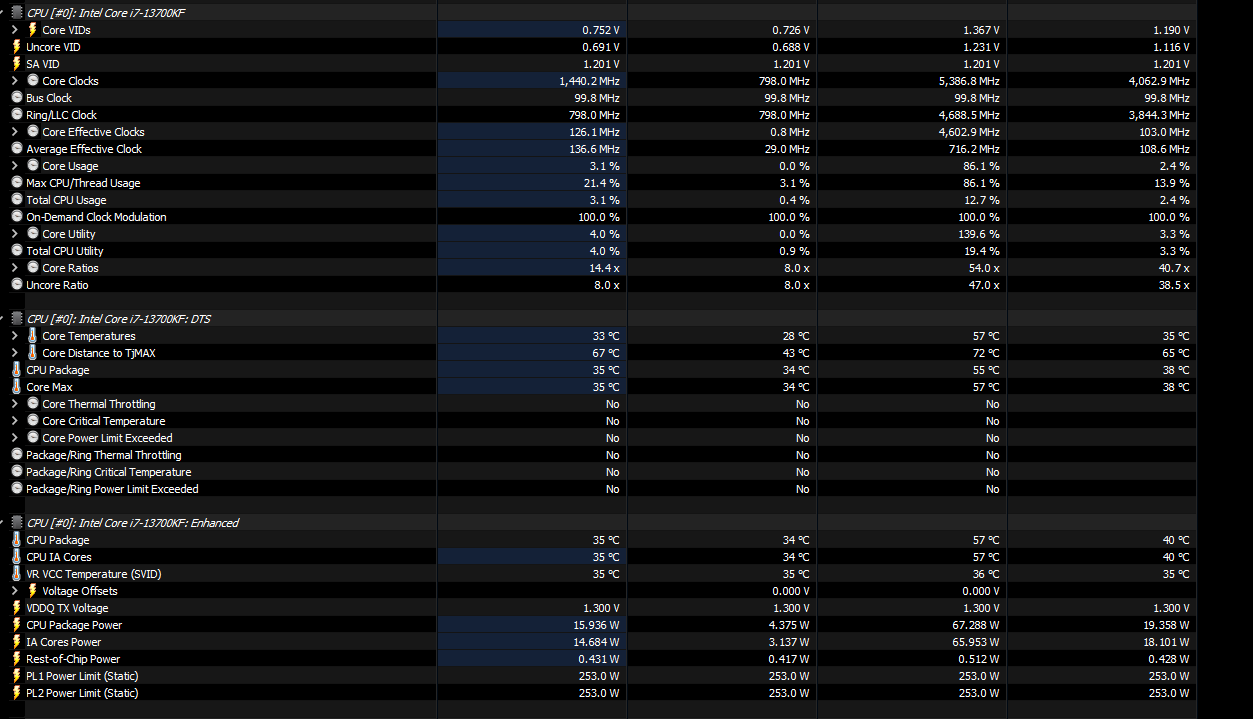Click the 0.431 W Rest-of-Chip value
The height and width of the screenshot is (719, 1253).
coord(601,659)
